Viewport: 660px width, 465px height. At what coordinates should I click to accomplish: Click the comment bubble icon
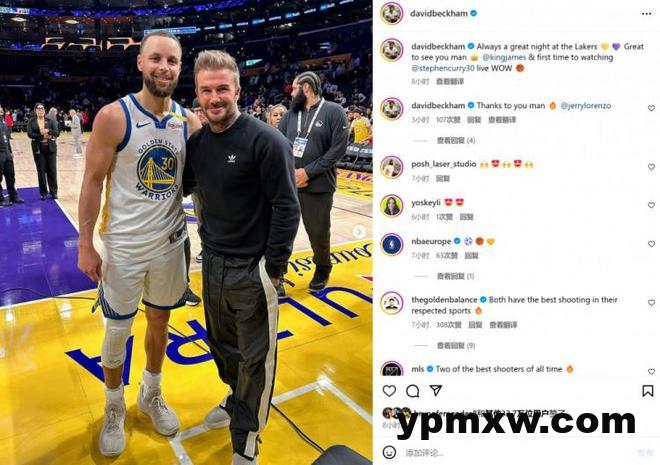click(x=412, y=391)
